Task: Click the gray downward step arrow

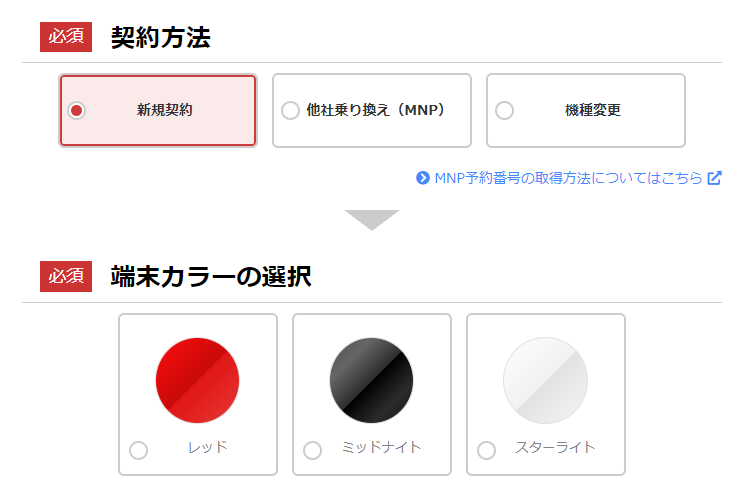Action: pos(372,220)
